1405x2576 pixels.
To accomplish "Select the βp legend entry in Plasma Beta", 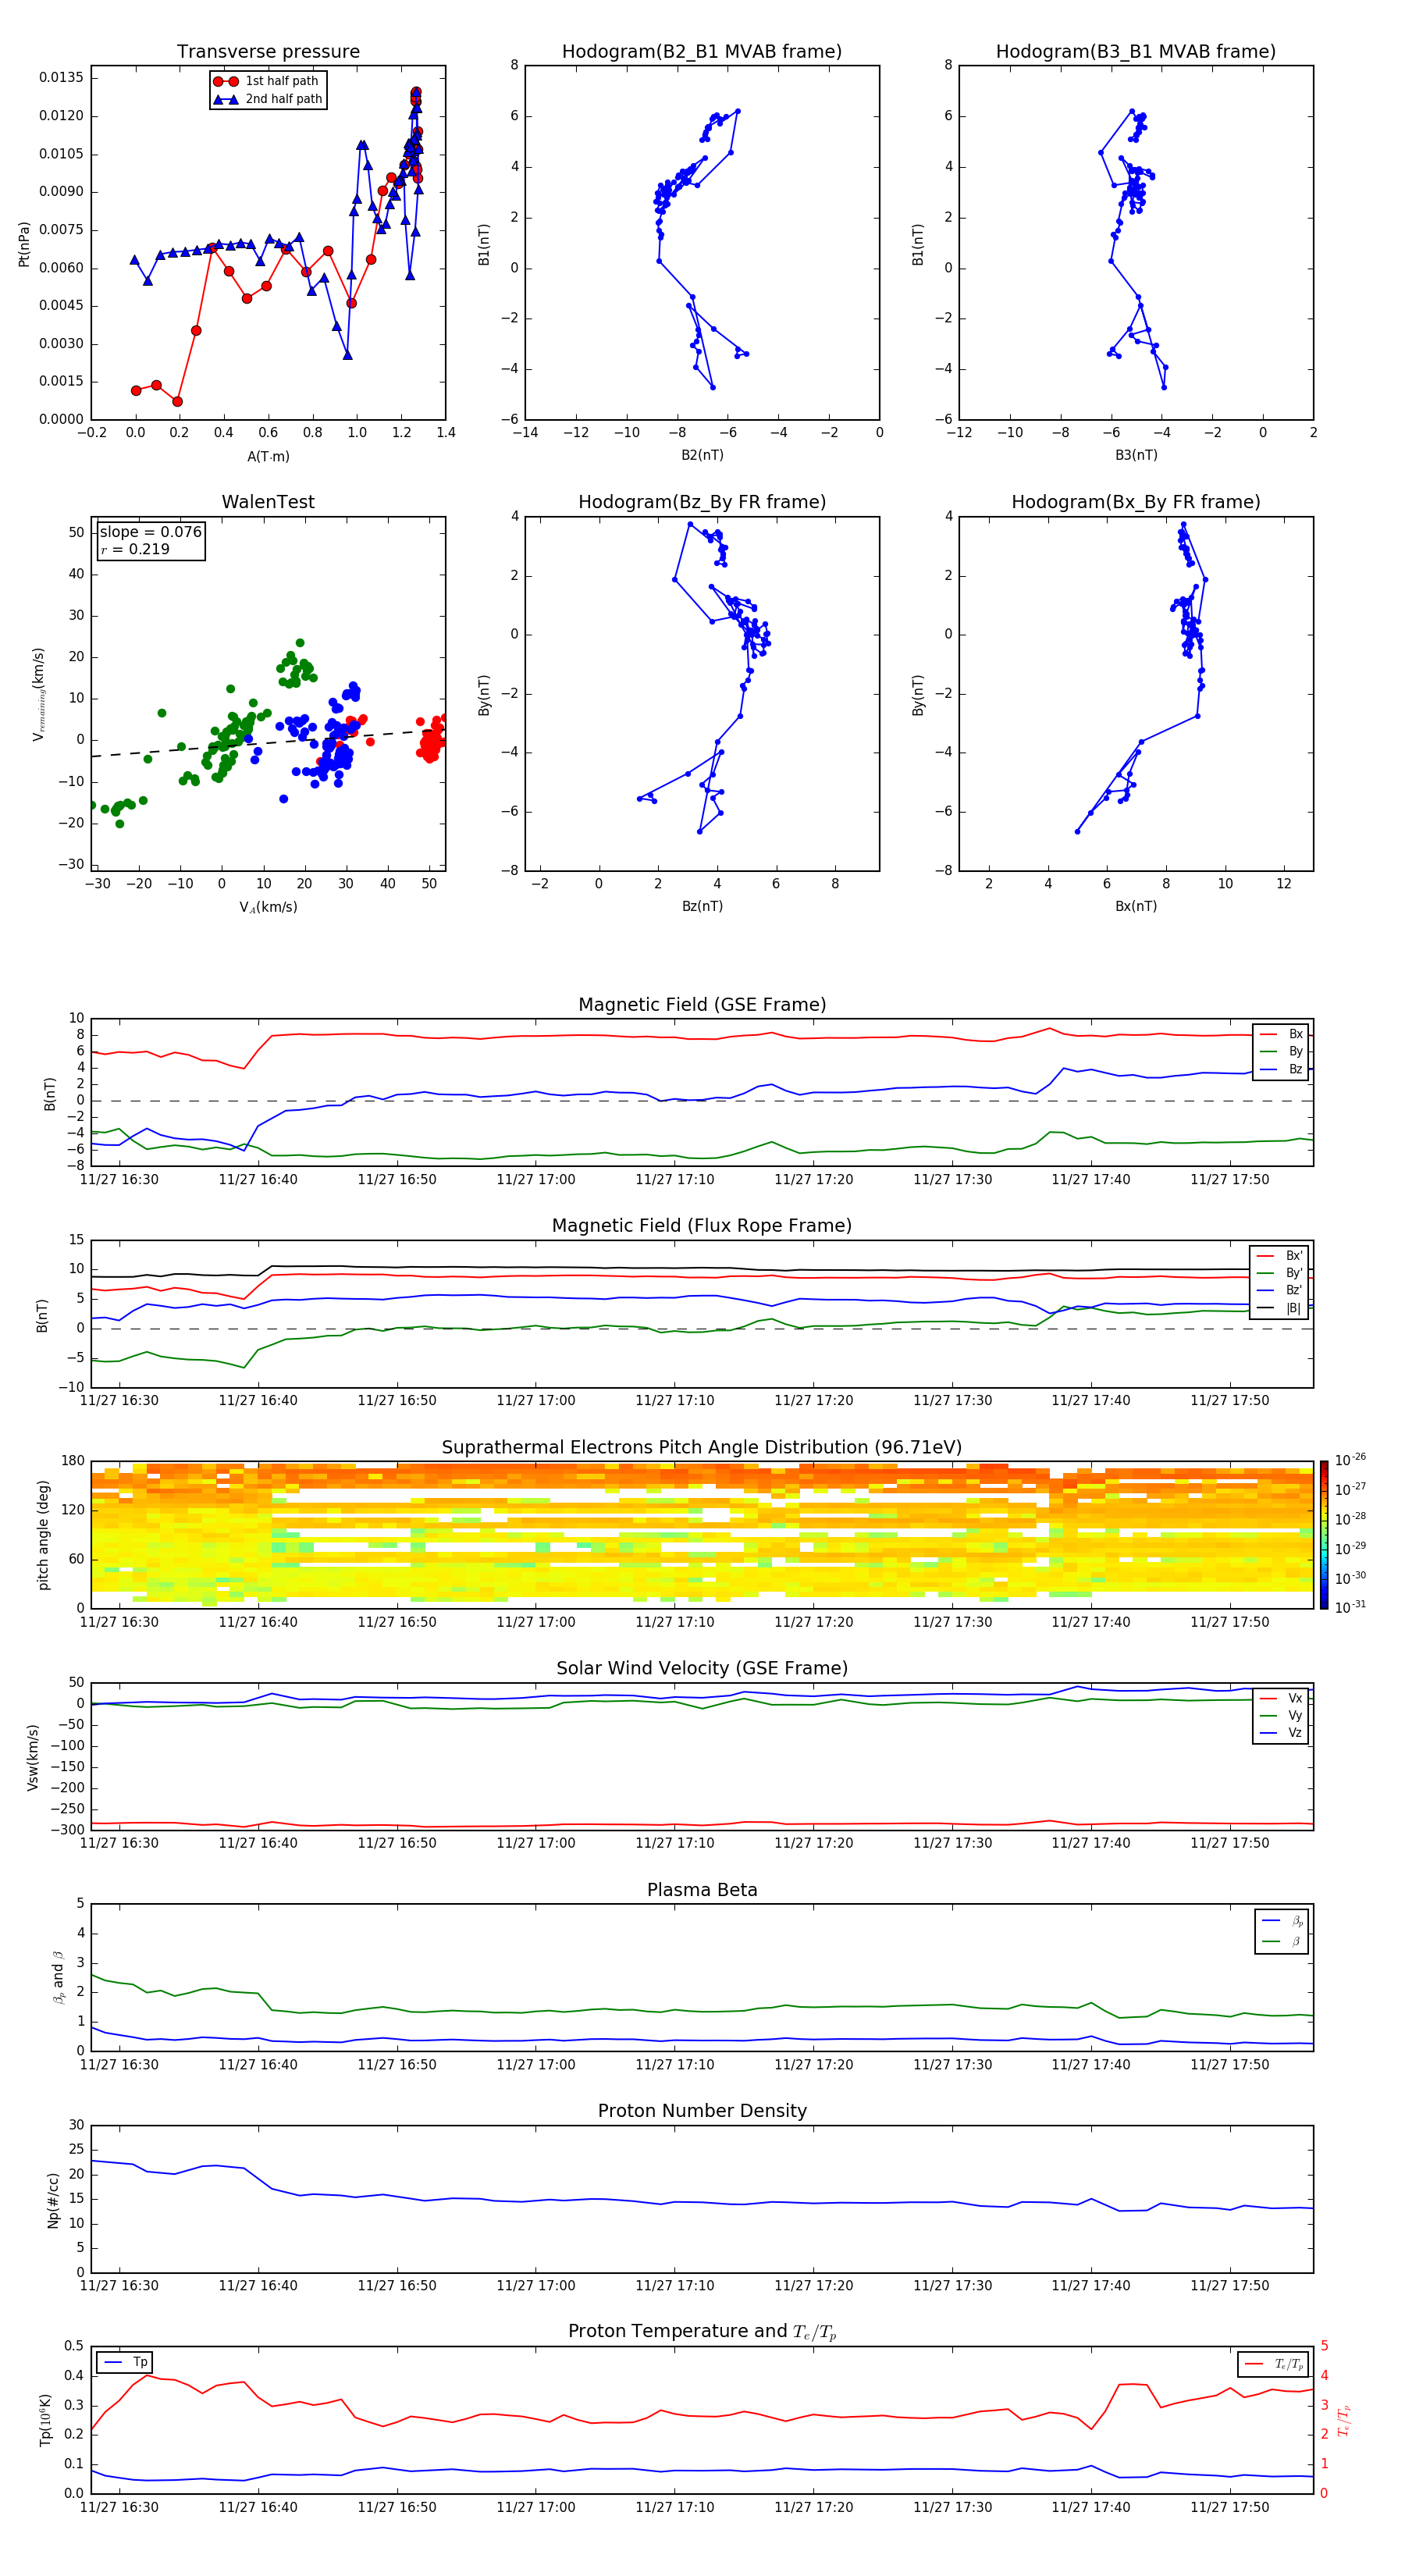I will coord(1282,1921).
